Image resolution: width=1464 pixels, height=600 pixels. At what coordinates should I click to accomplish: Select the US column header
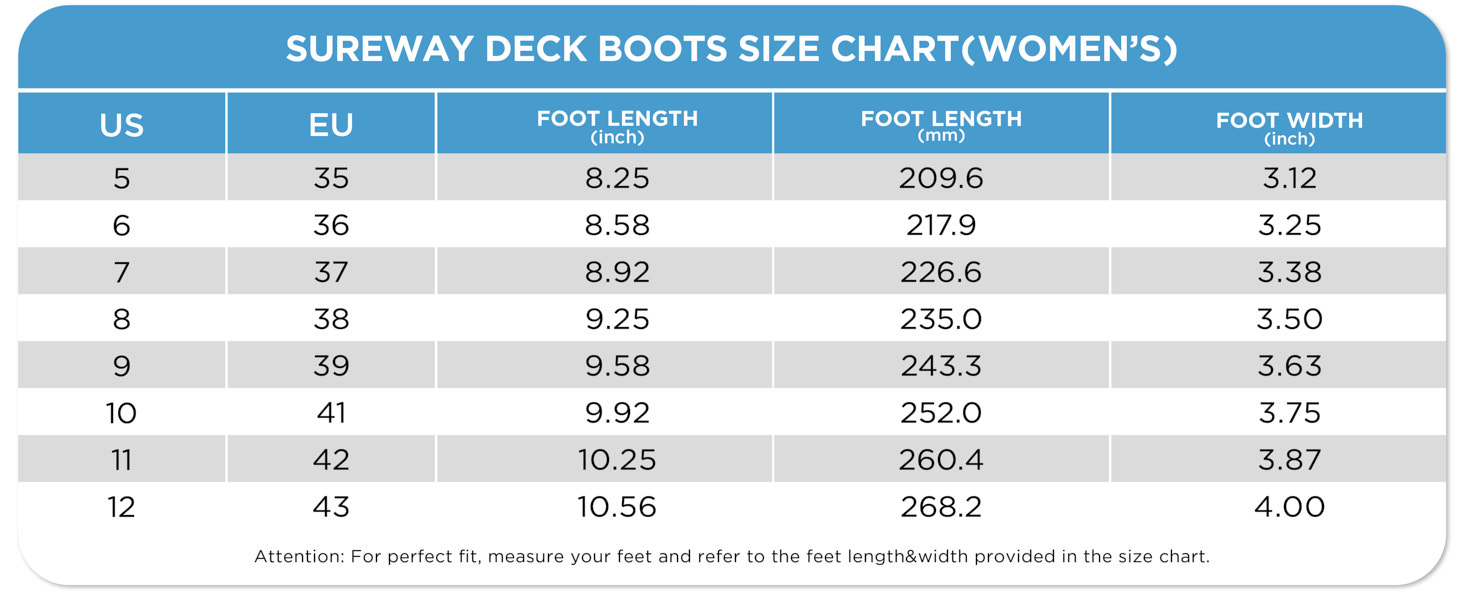click(x=121, y=125)
